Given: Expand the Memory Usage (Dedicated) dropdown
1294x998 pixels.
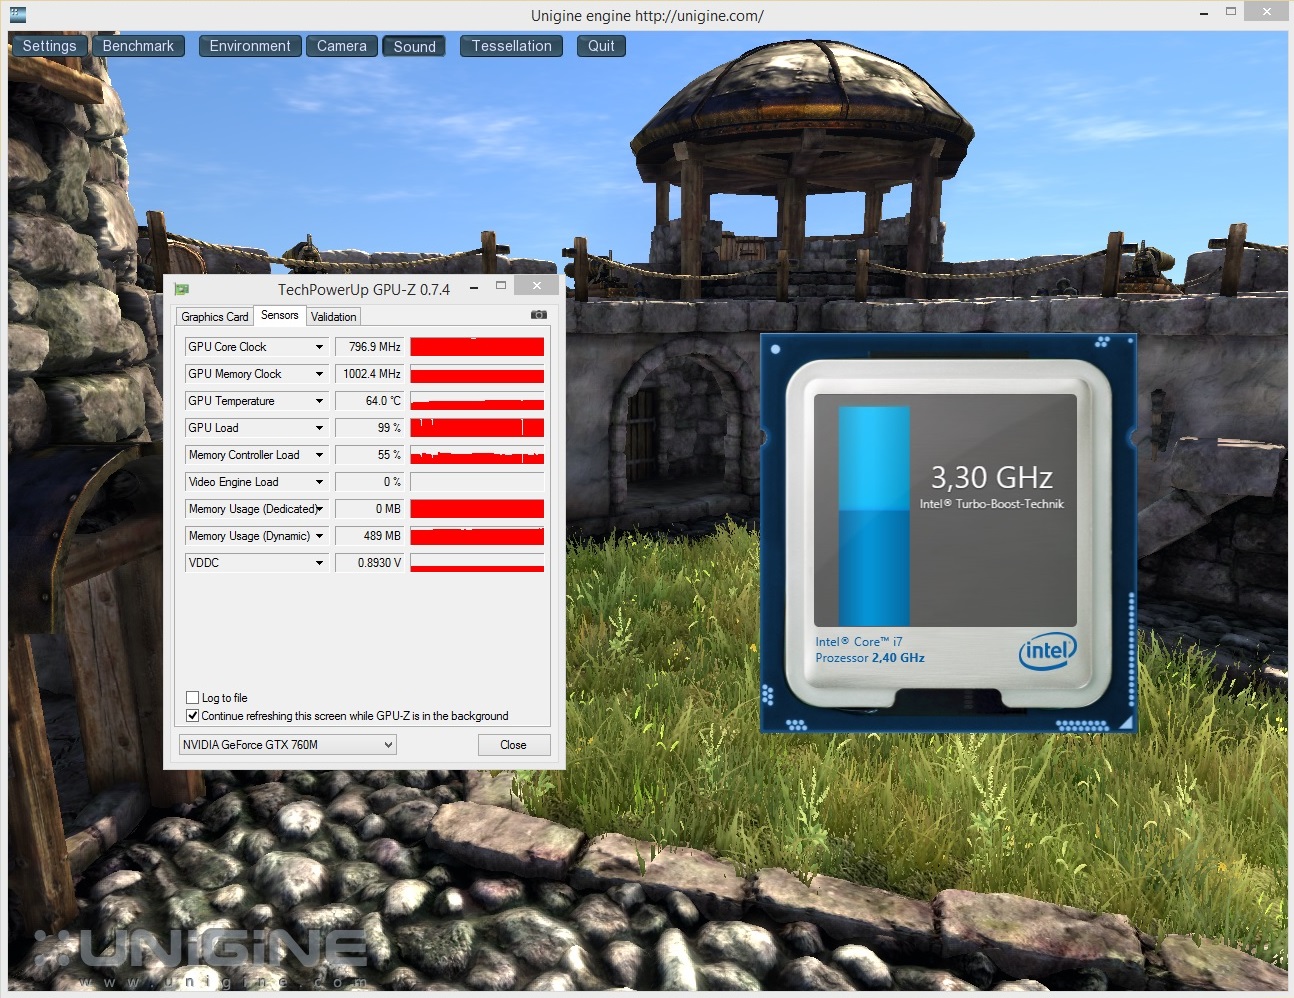Looking at the screenshot, I should pyautogui.click(x=319, y=509).
